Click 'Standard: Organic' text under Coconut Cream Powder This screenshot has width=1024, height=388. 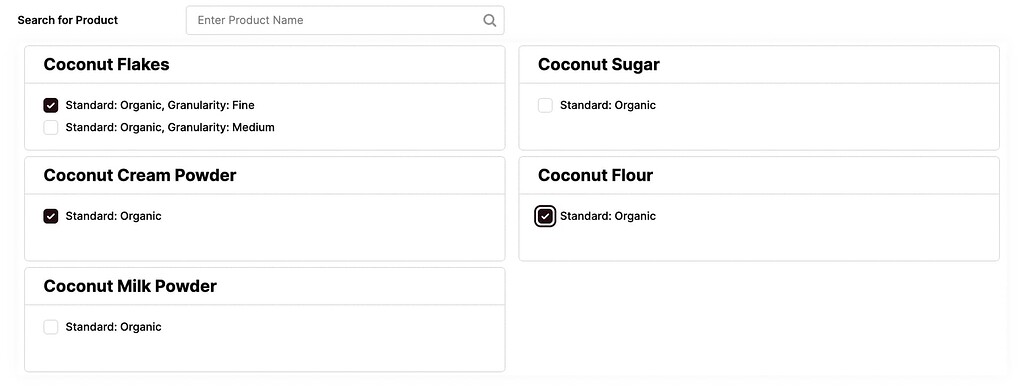pos(114,216)
